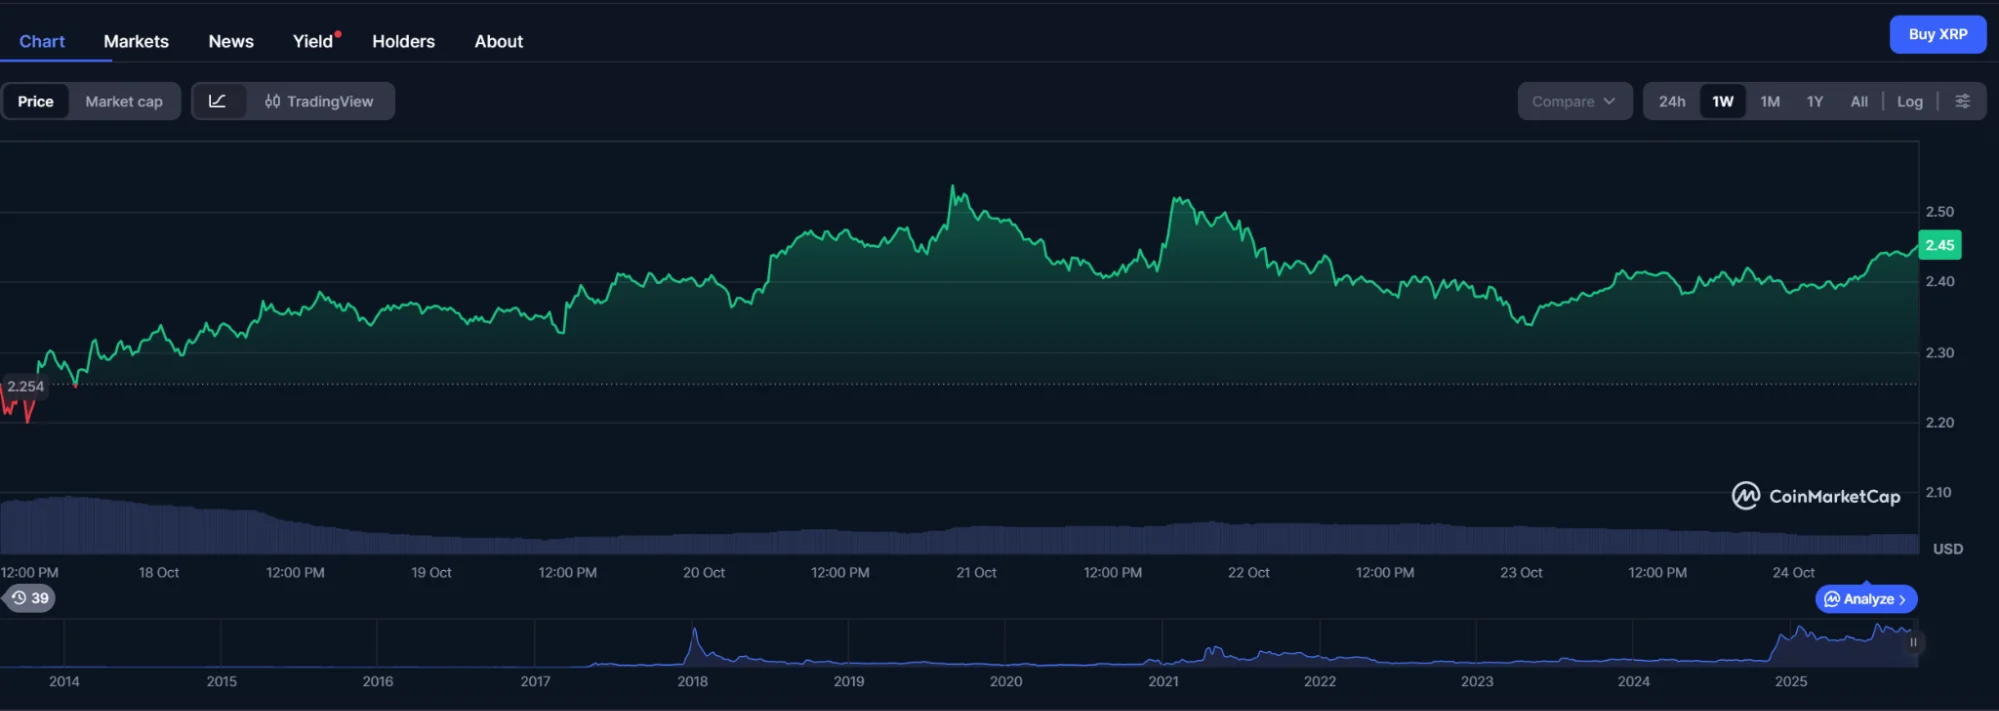Expand the Analyze button chevron

click(1902, 599)
